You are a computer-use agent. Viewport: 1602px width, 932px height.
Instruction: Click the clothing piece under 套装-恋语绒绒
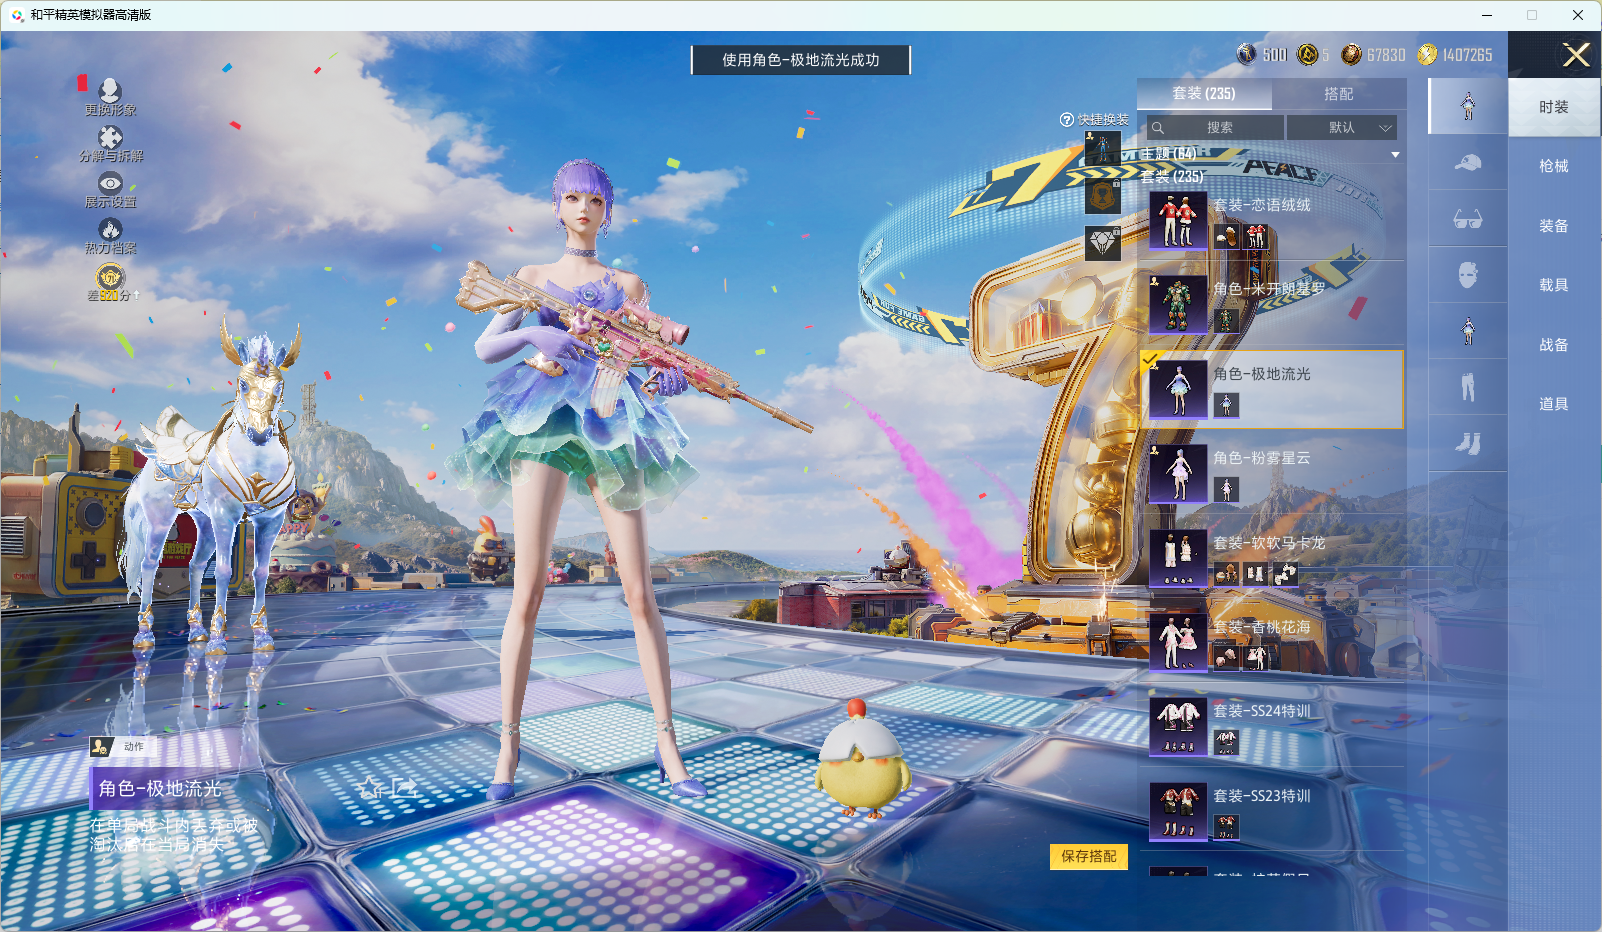click(x=1256, y=237)
